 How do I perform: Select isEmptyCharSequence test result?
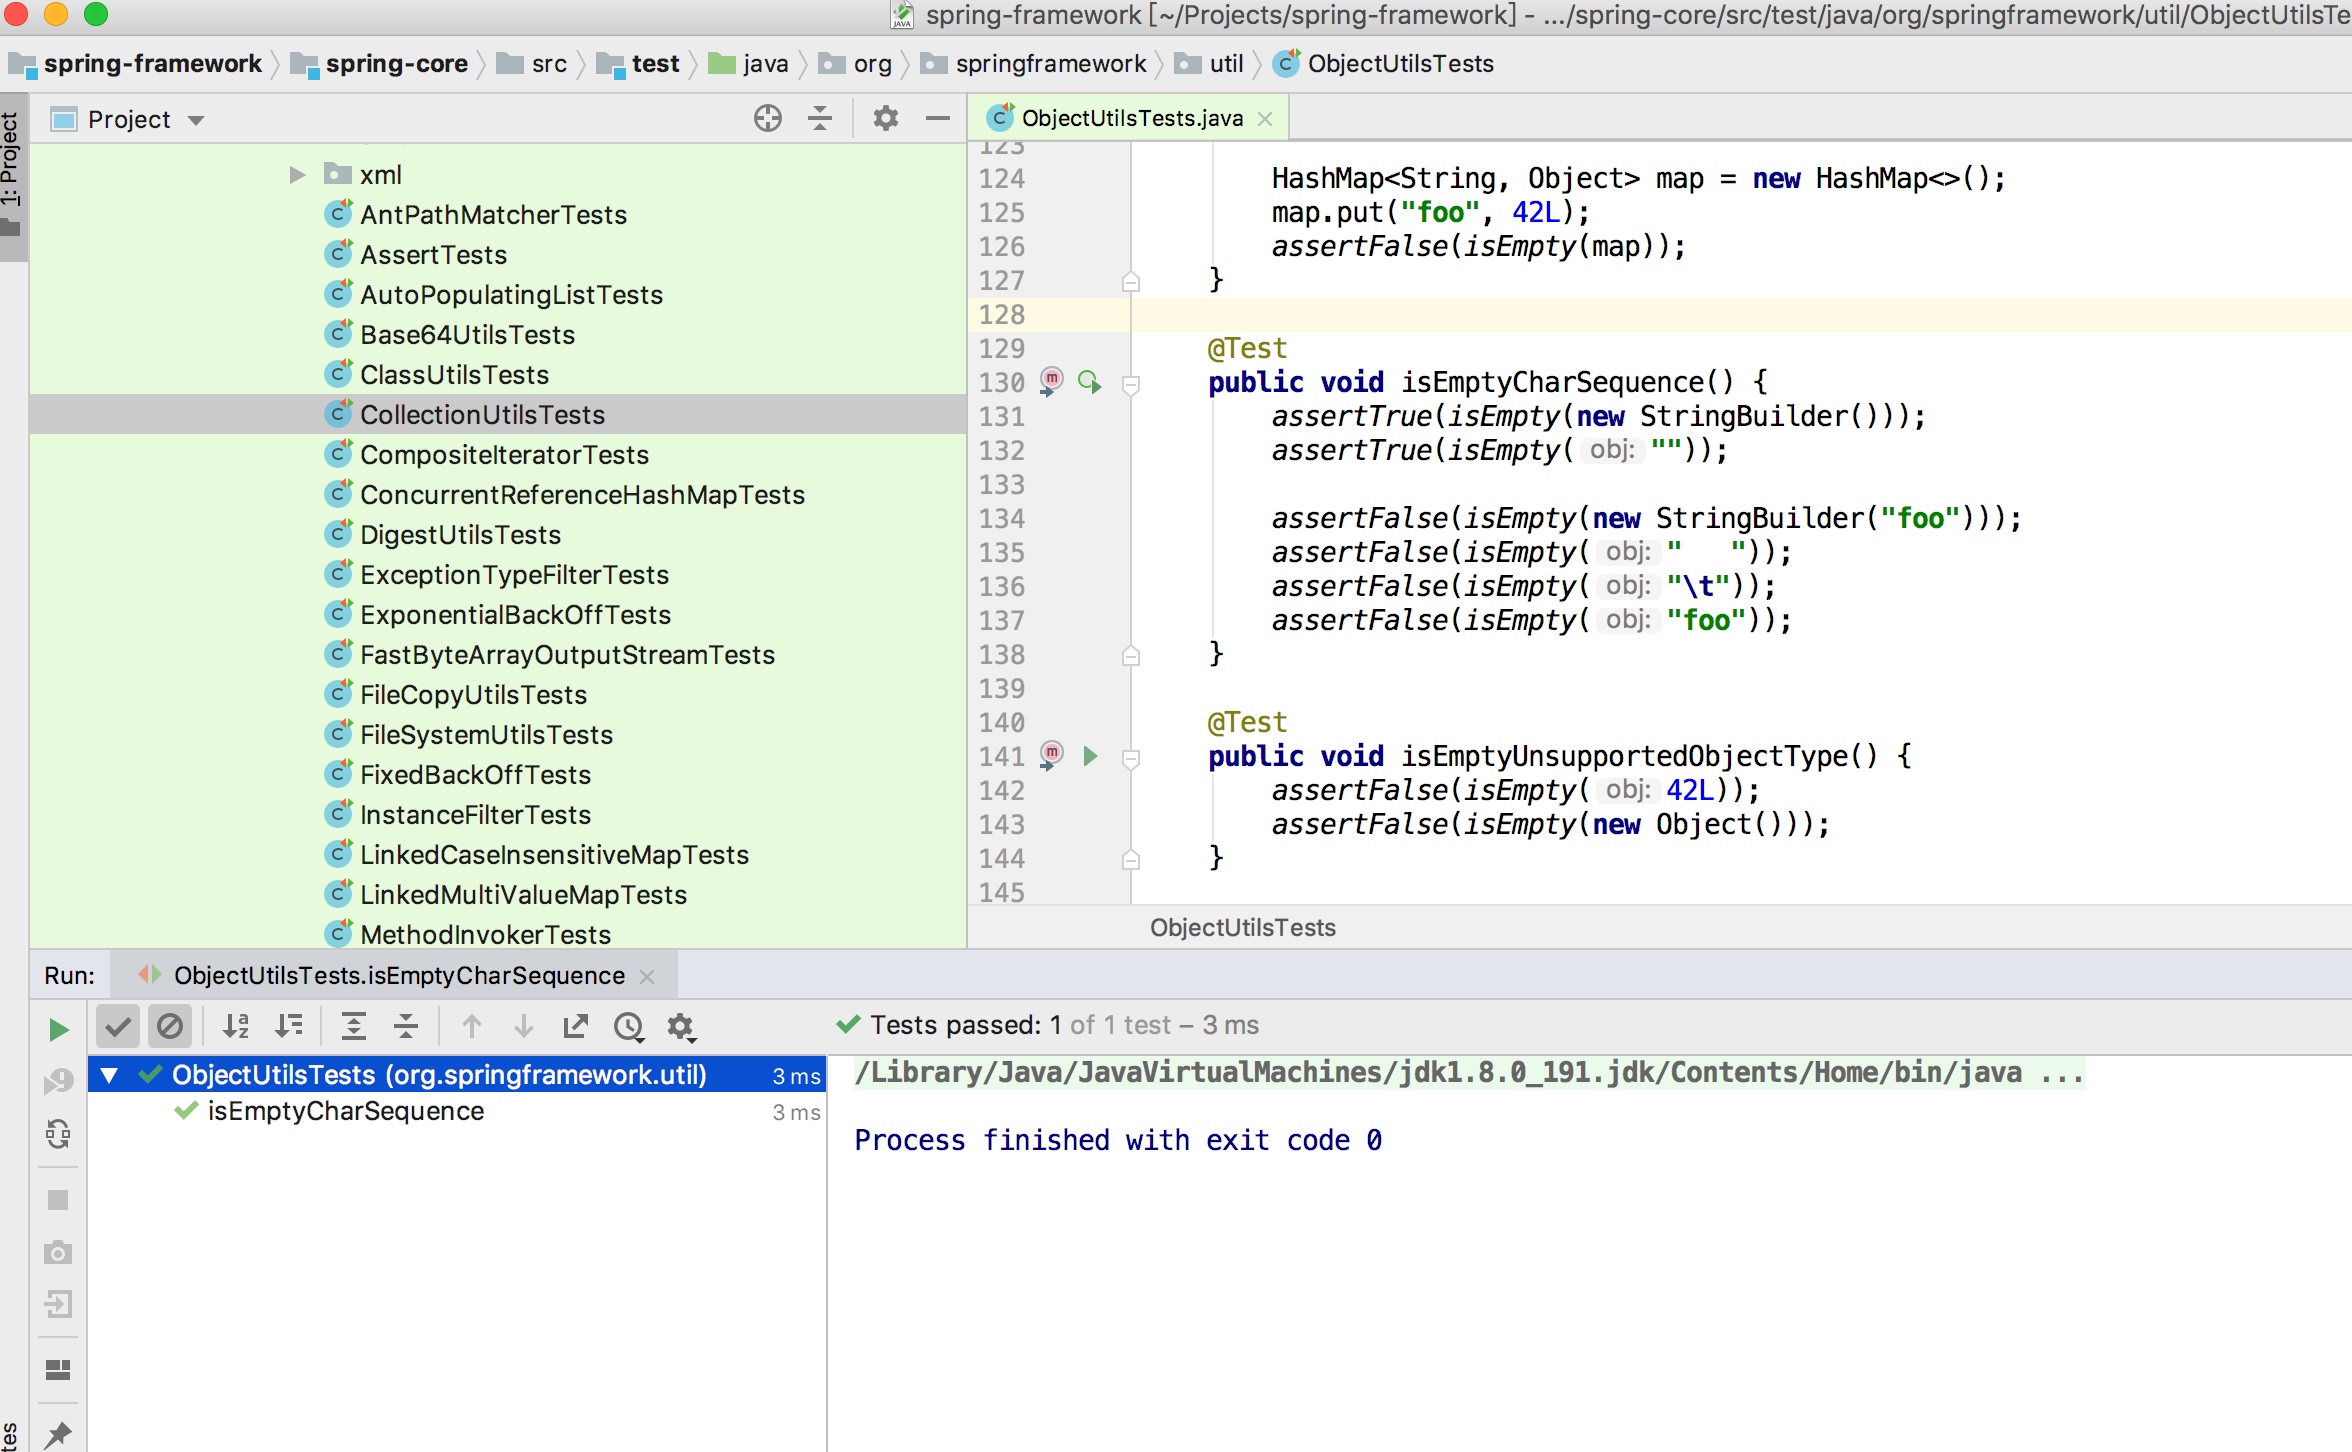coord(345,1111)
